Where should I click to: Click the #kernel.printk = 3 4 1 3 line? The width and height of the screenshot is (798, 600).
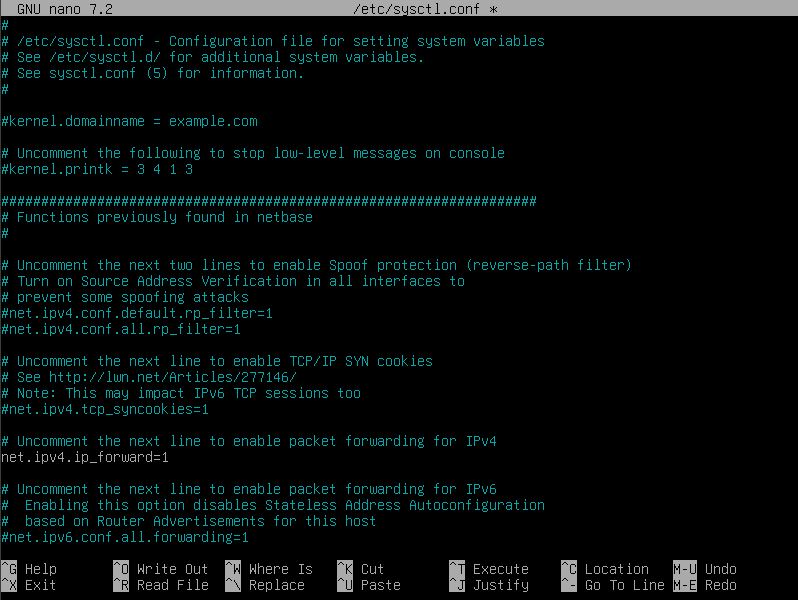coord(97,169)
